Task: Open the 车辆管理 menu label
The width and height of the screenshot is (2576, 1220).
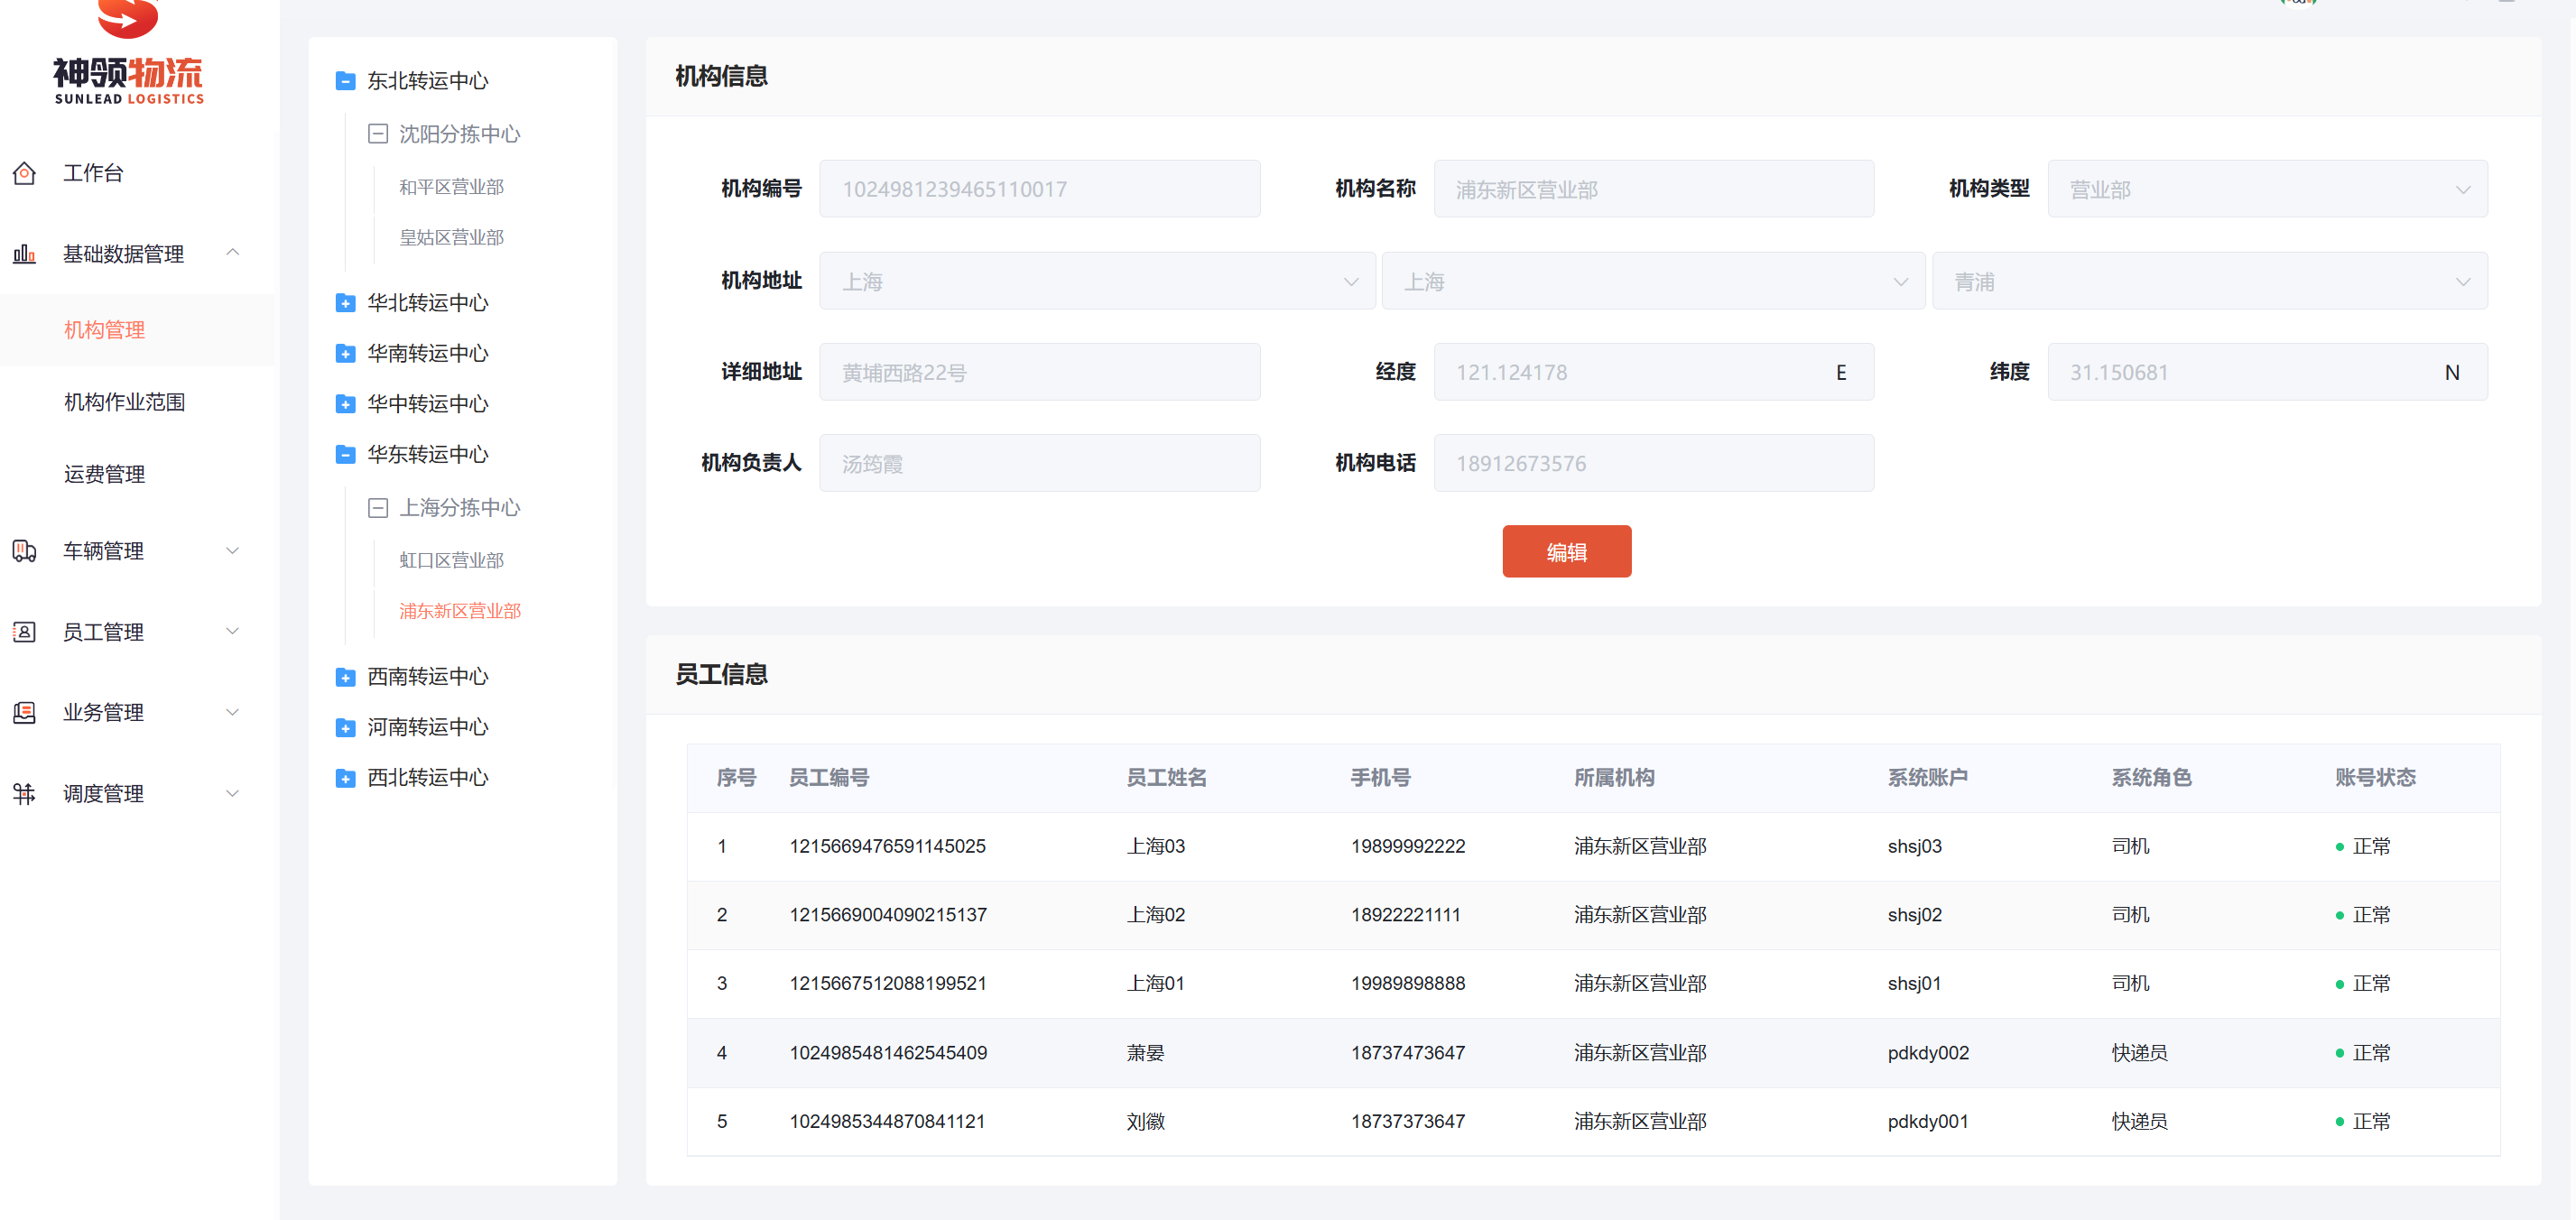Action: [103, 551]
